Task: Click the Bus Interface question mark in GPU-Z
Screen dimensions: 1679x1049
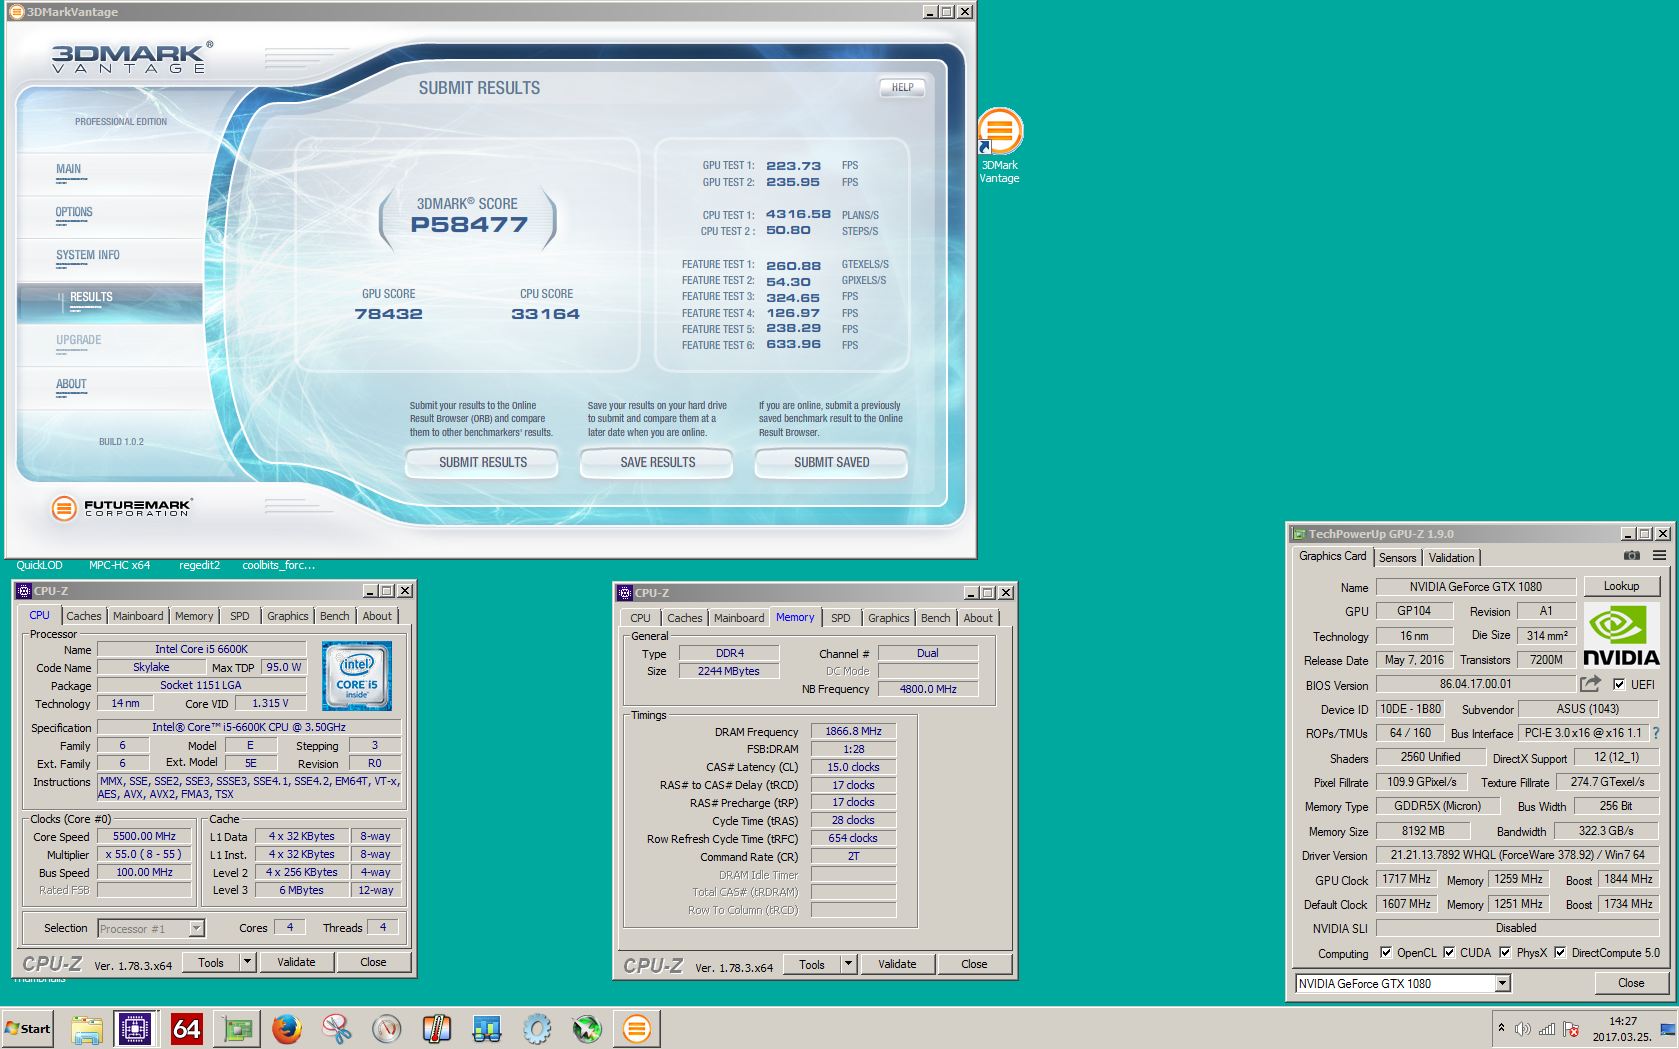Action: coord(1656,733)
